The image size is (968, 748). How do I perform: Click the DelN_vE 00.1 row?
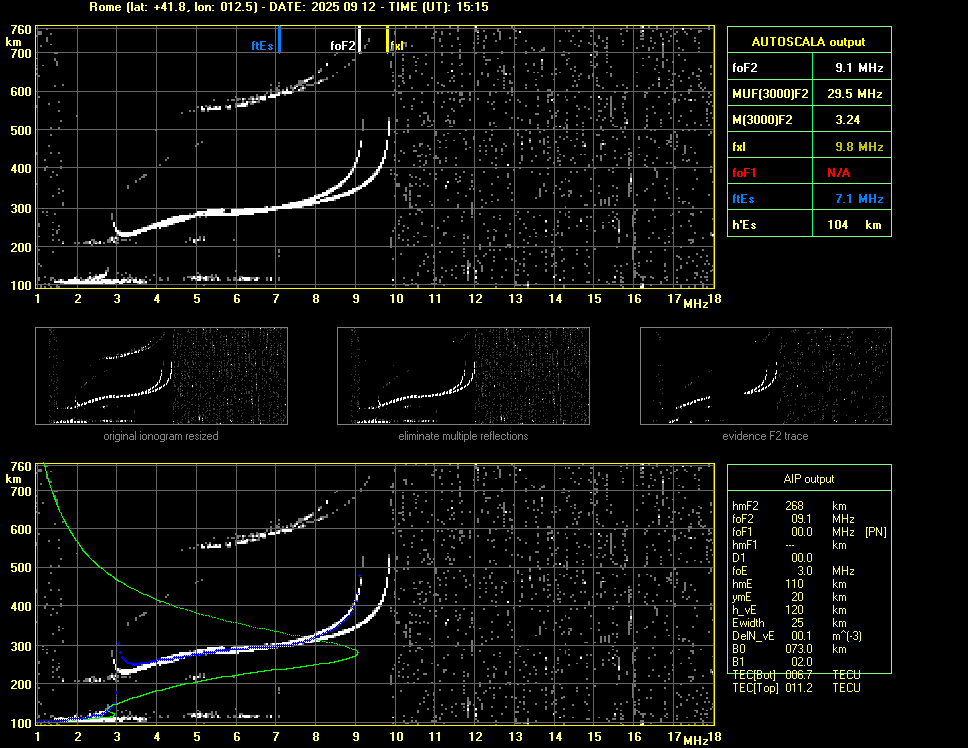click(796, 636)
